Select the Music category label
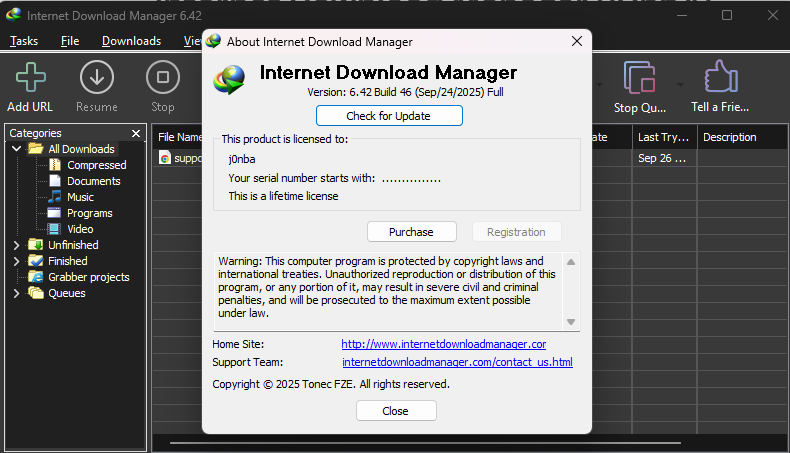 81,197
